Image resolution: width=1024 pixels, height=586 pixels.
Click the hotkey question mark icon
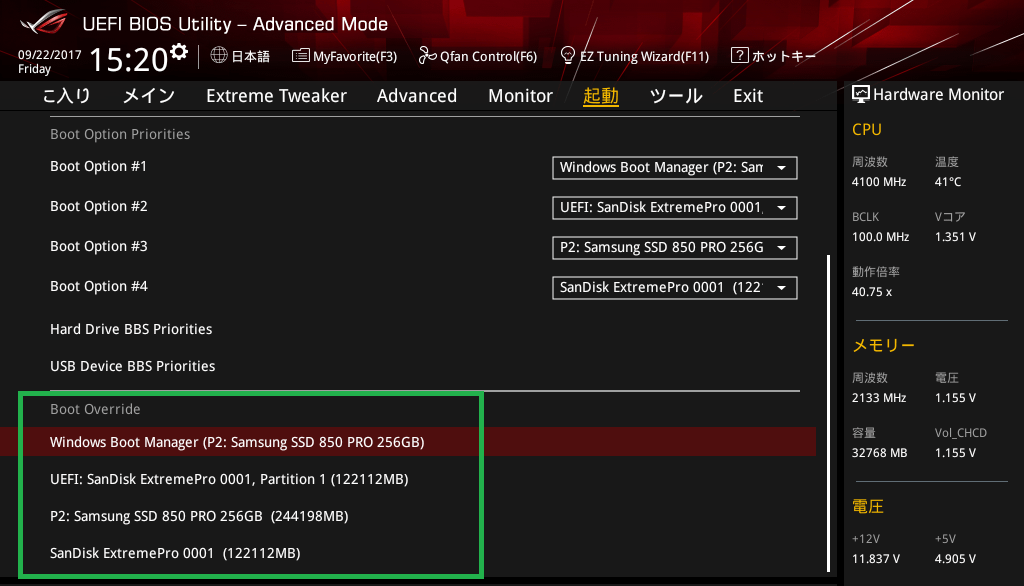coord(739,56)
